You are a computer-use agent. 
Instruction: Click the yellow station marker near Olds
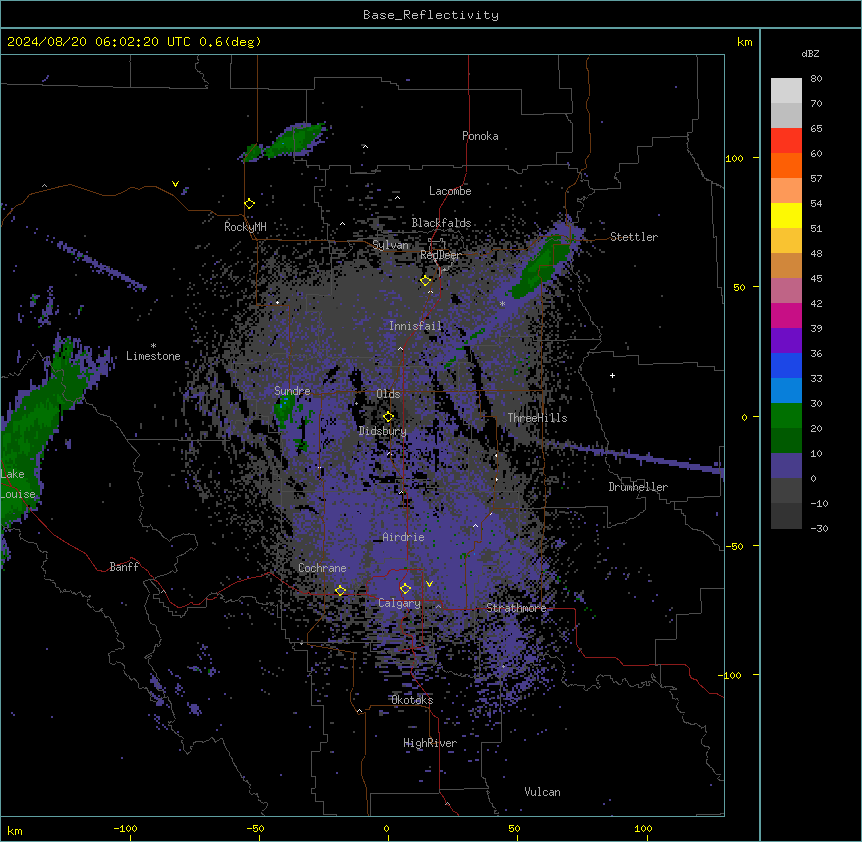coord(389,417)
